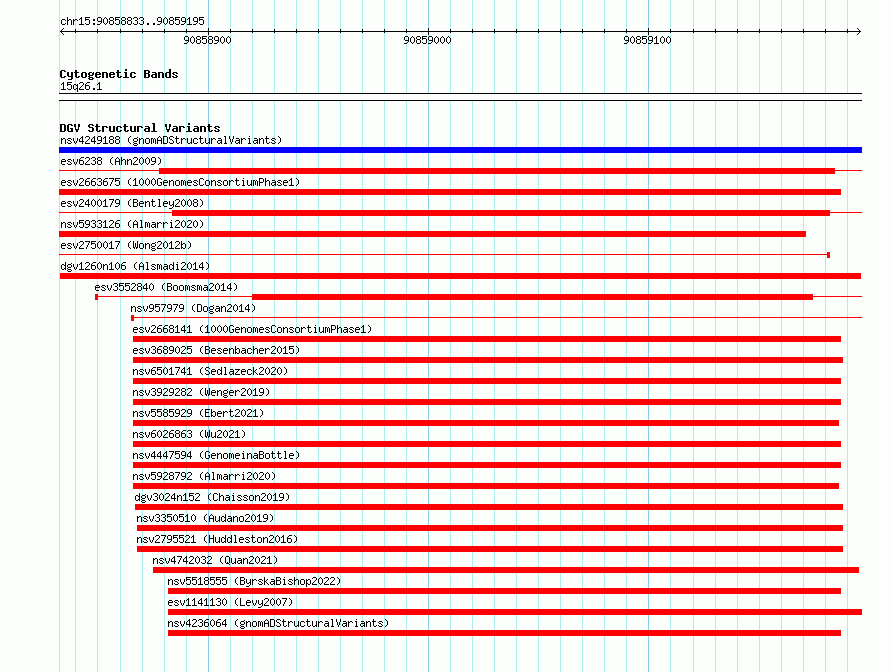Open nsv5585929 (Ebert2021) label
Viewport: 890px width, 672px height.
pos(198,413)
